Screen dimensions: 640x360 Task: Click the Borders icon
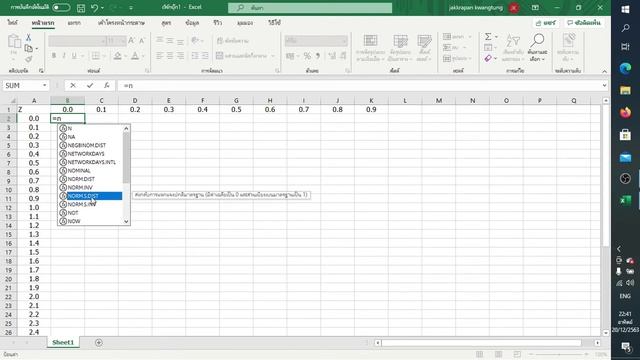(x=96, y=56)
